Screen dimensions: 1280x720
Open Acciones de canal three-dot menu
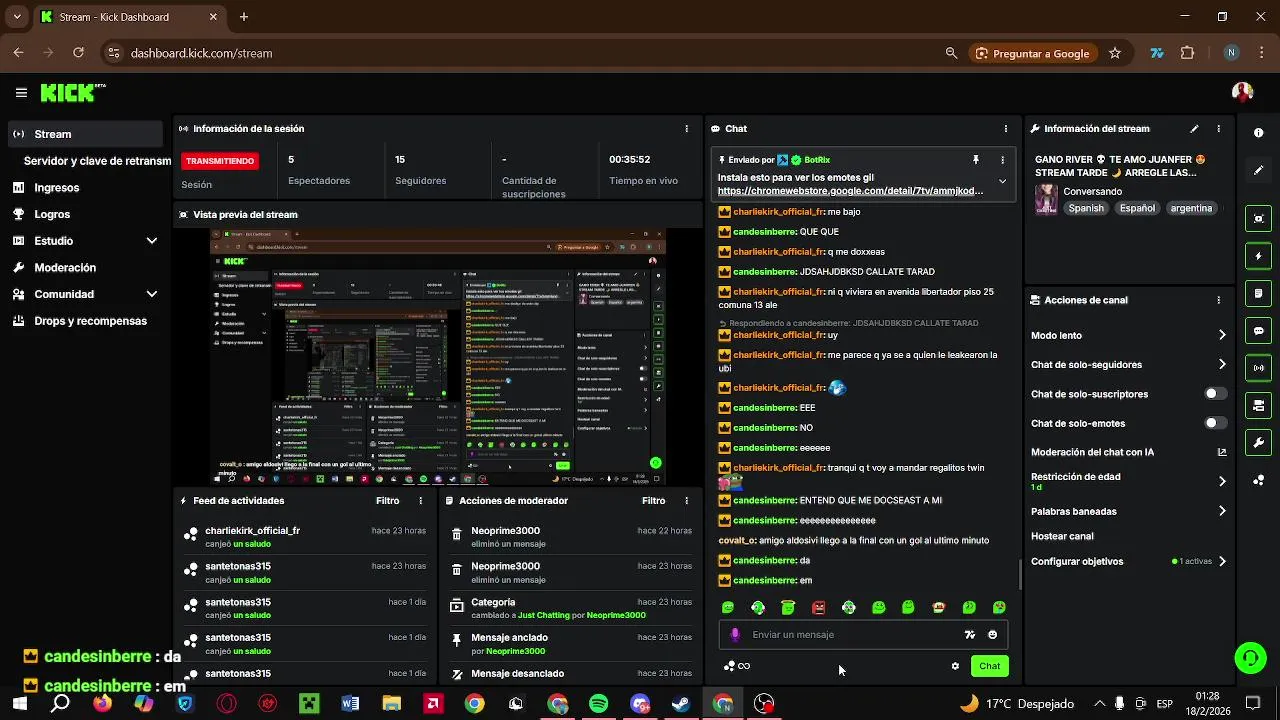(x=1218, y=300)
